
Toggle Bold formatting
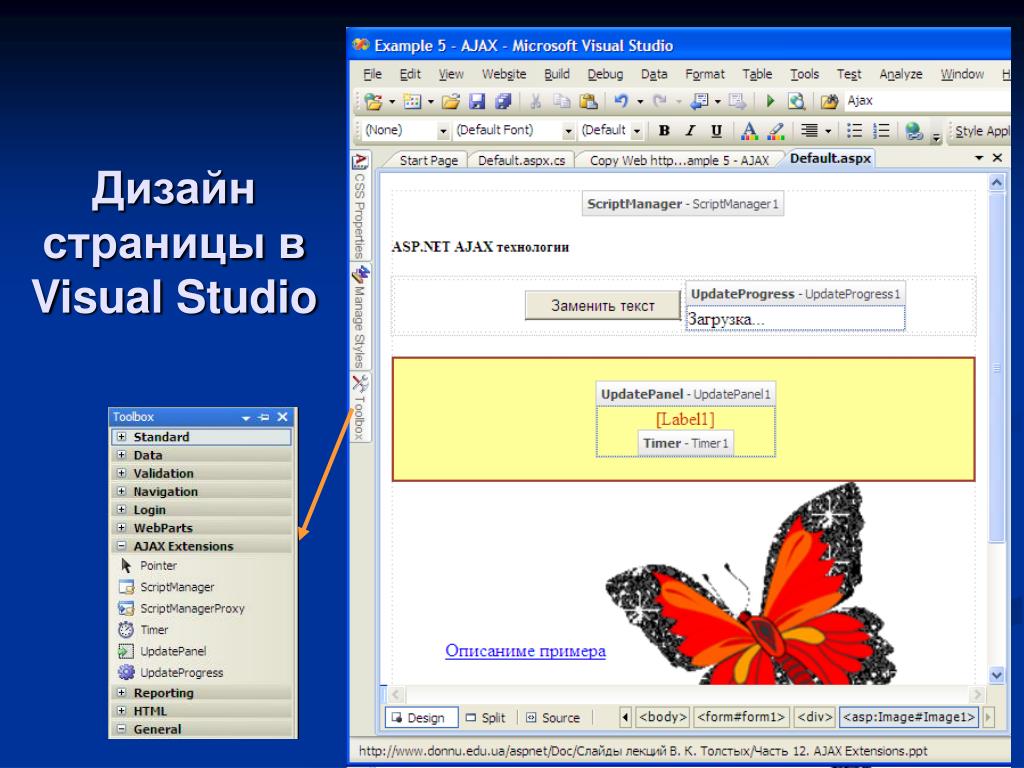pos(664,131)
